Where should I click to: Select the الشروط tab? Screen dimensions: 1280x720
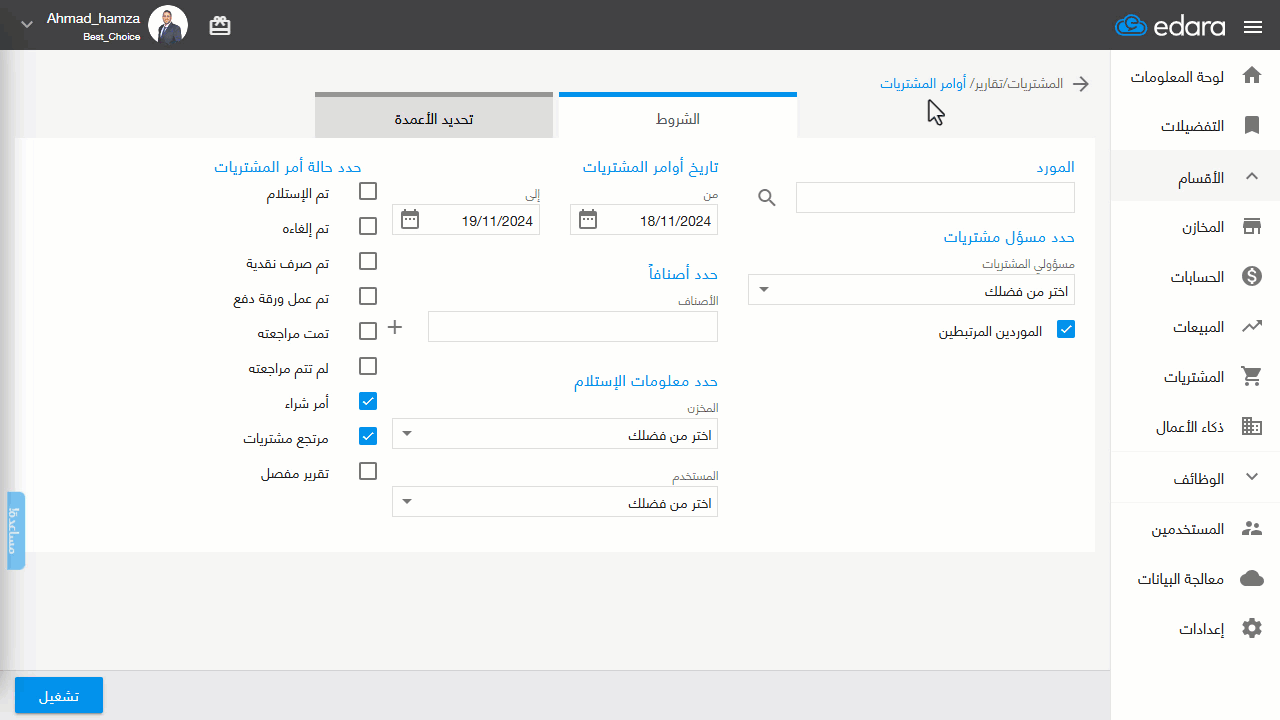click(678, 116)
